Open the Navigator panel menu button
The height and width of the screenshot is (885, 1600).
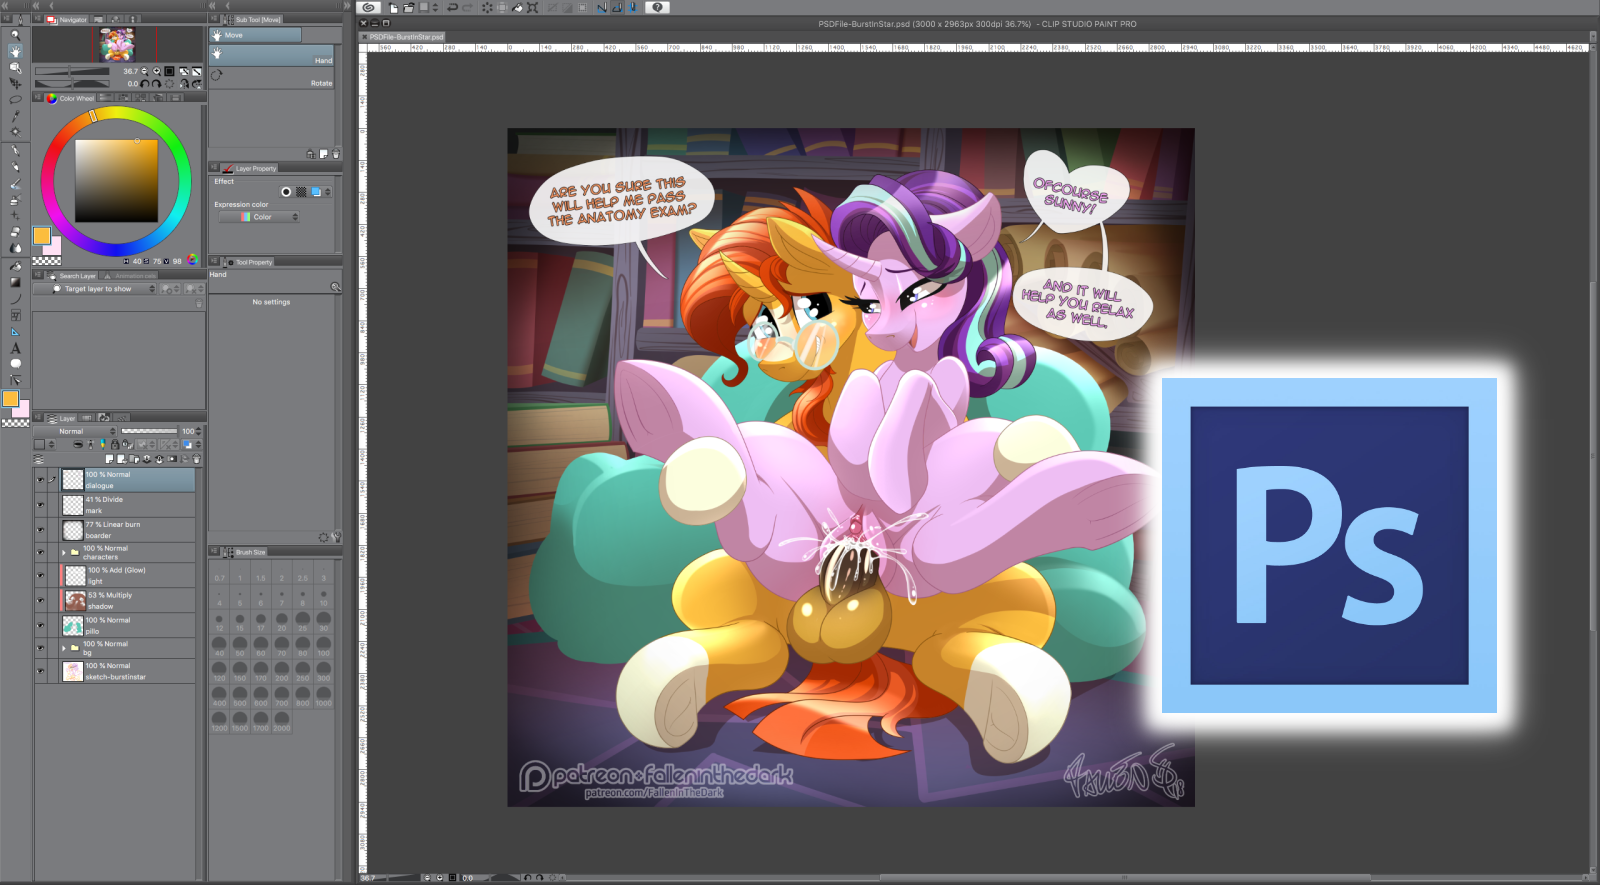[38, 19]
